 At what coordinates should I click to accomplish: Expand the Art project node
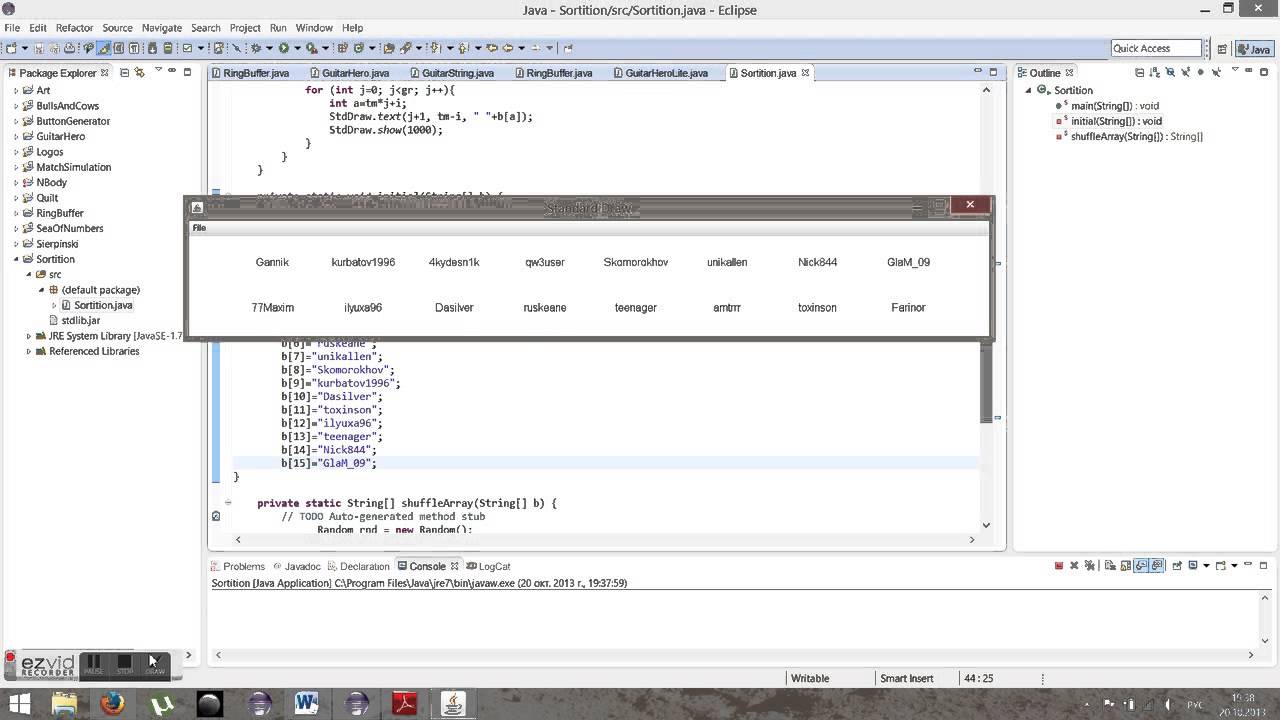[x=16, y=90]
